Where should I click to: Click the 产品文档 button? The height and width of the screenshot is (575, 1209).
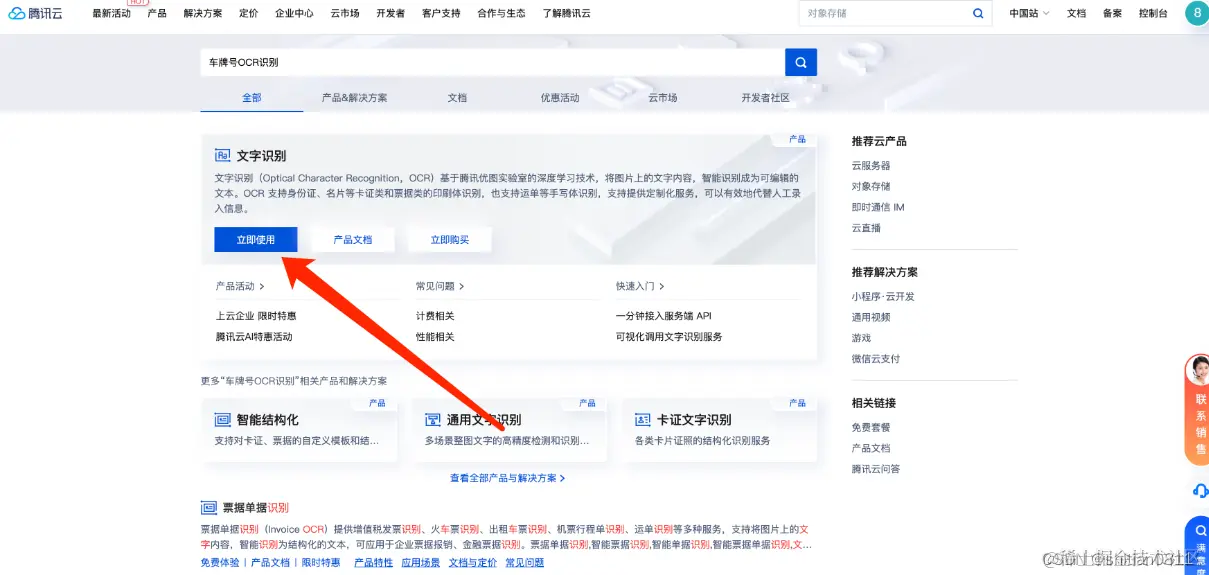point(353,240)
